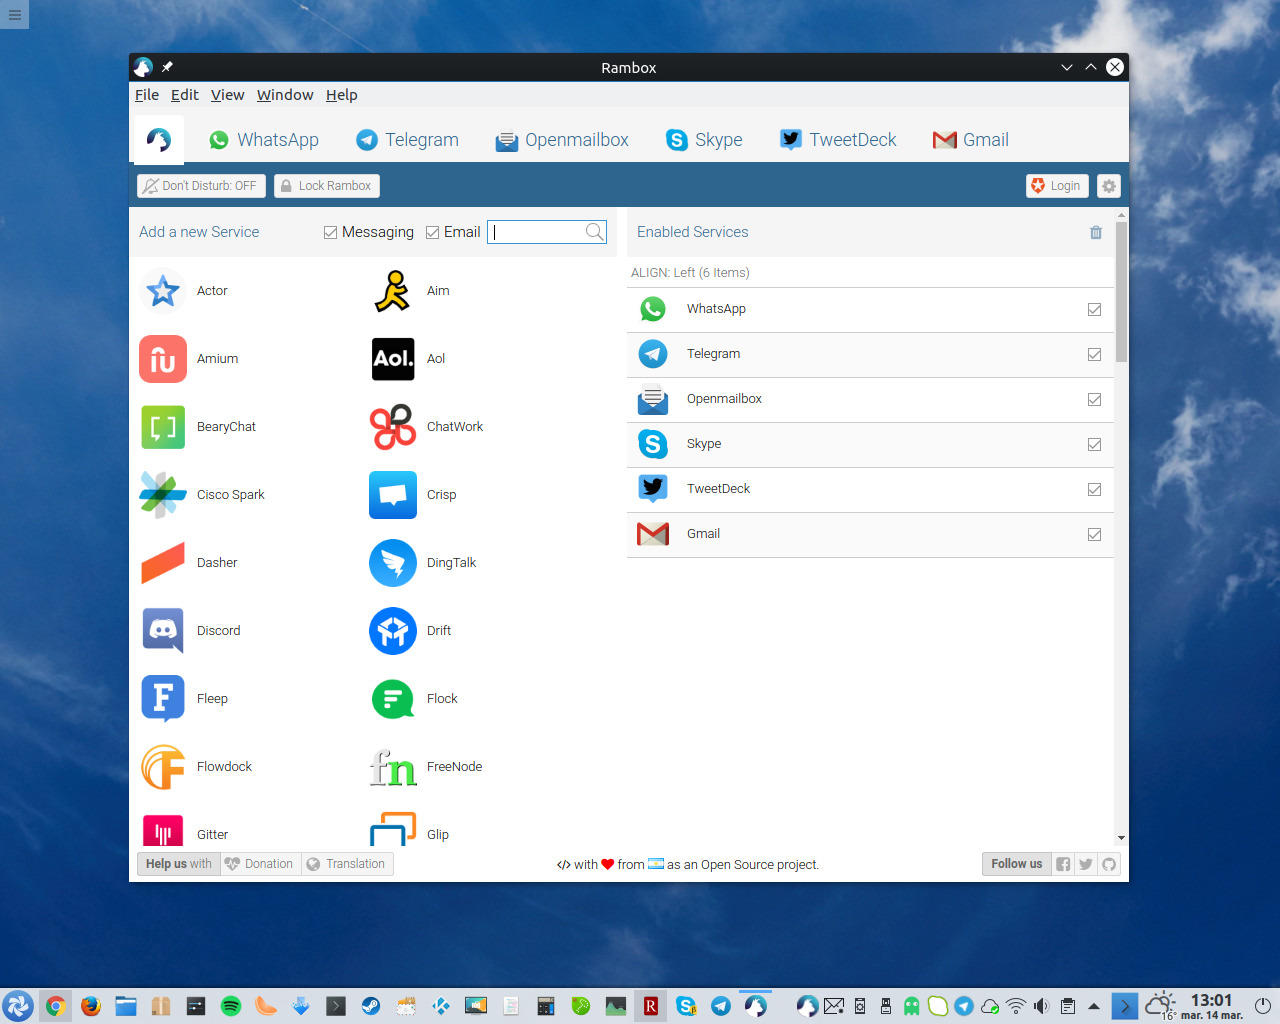1280x1024 pixels.
Task: Add the Actor service icon
Action: 163,291
